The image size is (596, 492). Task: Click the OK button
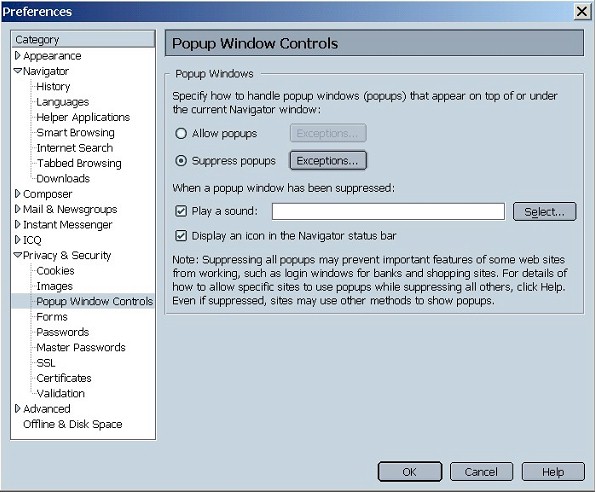(410, 472)
